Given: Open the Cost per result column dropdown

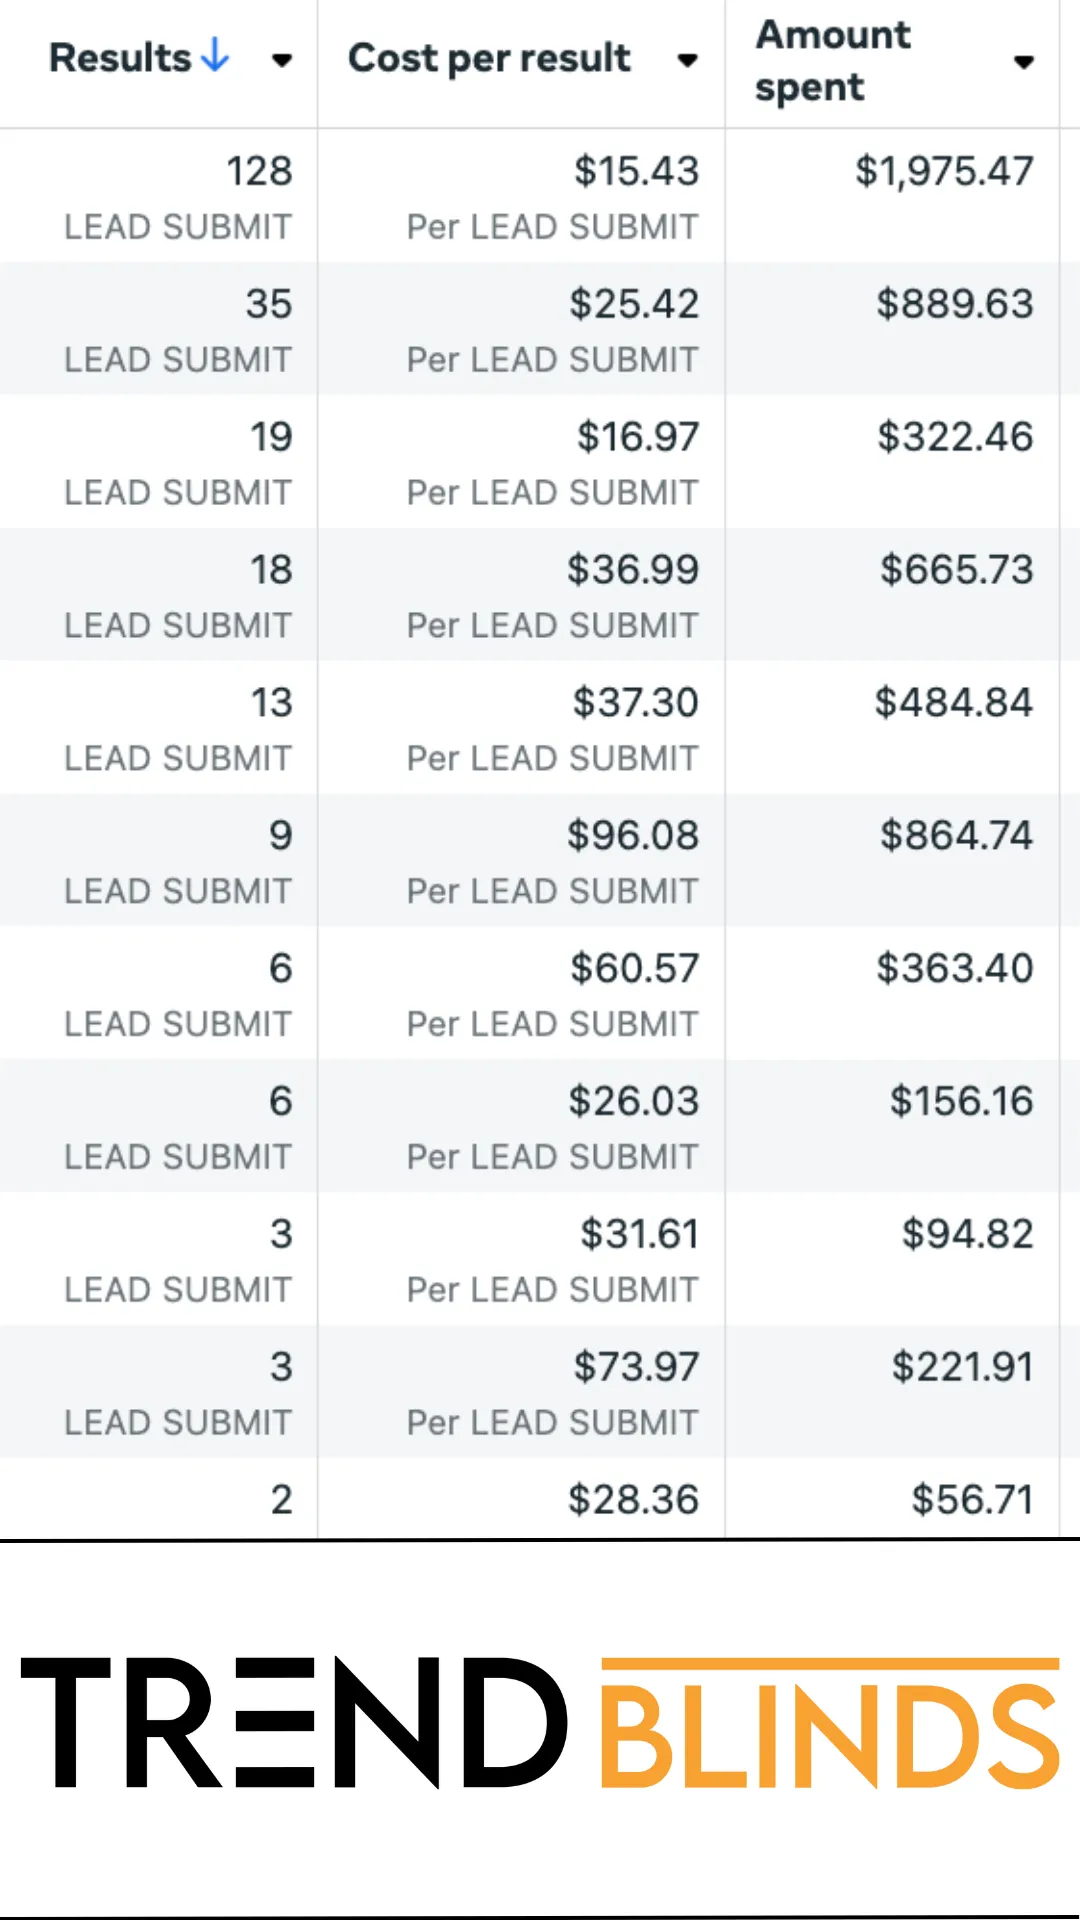Looking at the screenshot, I should [687, 60].
